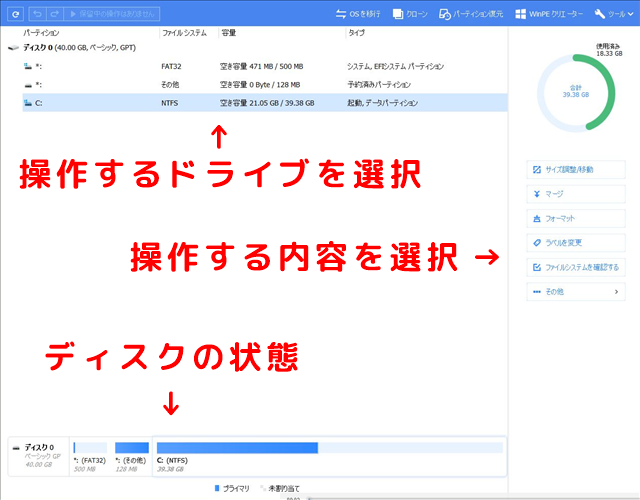Image resolution: width=640 pixels, height=500 pixels.
Task: Click サイズ調整/移動 button
Action: coord(576,169)
